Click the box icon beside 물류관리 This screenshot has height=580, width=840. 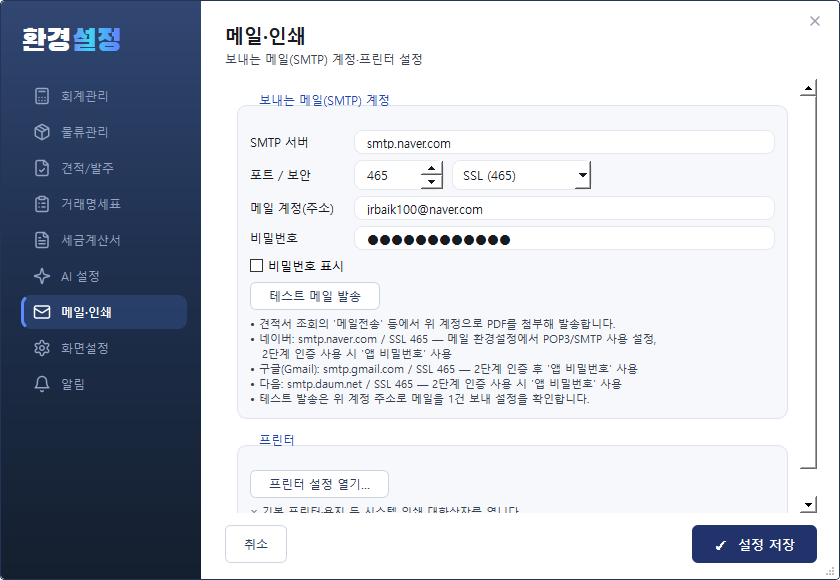pos(42,132)
